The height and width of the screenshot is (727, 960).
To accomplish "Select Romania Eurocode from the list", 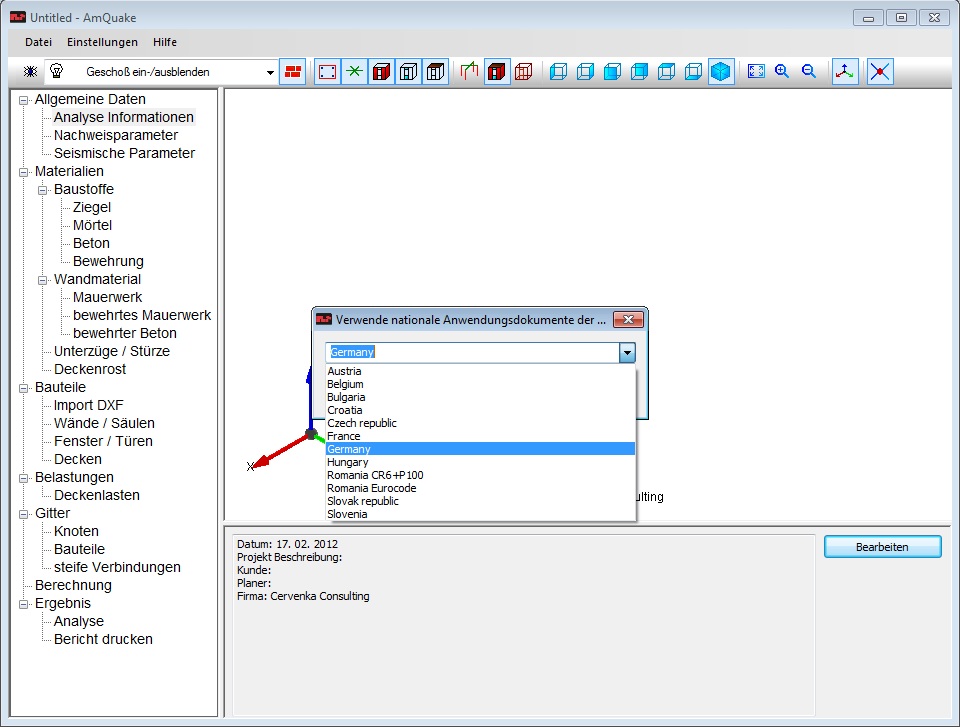I will [481, 488].
